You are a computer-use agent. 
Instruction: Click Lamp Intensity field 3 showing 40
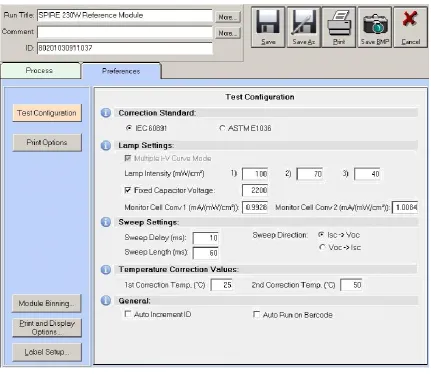click(x=367, y=174)
